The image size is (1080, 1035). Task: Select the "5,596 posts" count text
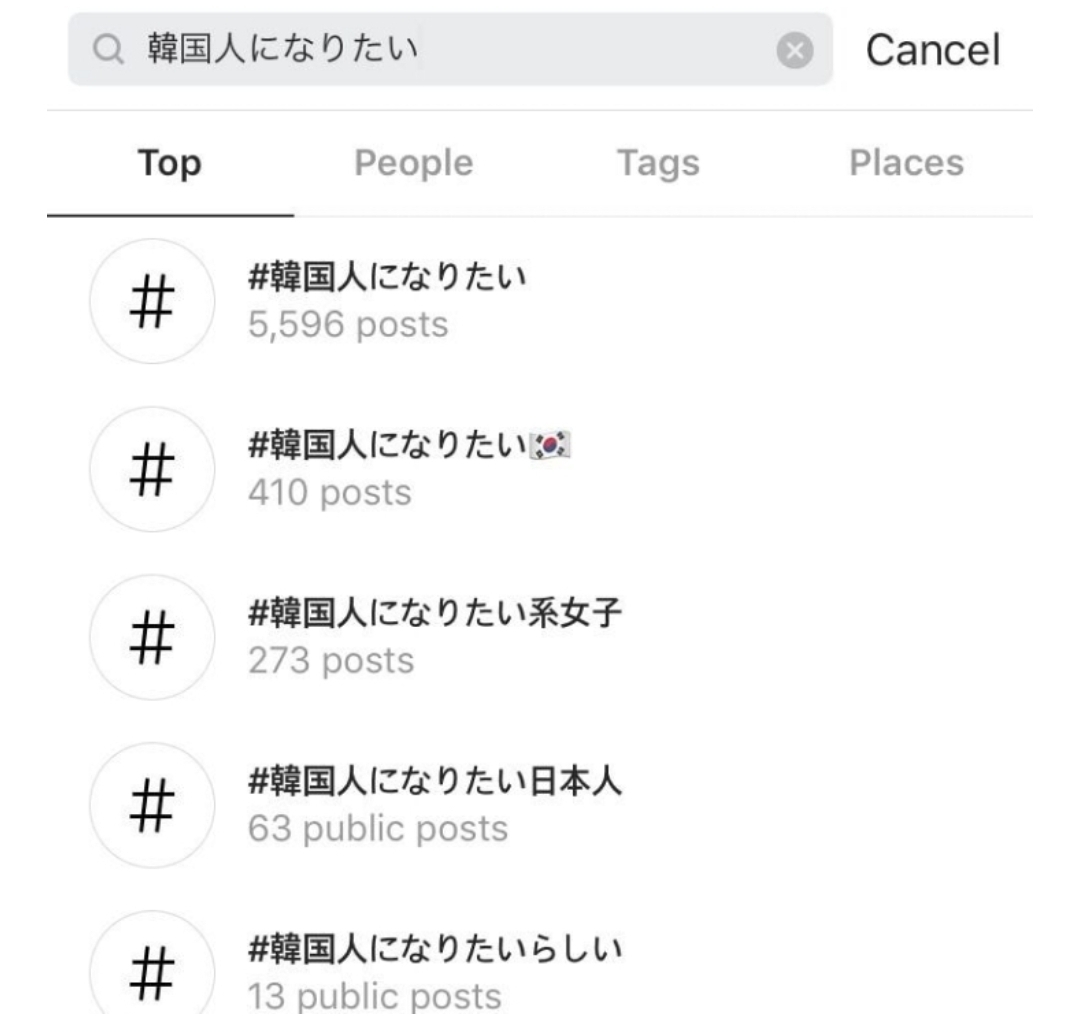pyautogui.click(x=348, y=325)
